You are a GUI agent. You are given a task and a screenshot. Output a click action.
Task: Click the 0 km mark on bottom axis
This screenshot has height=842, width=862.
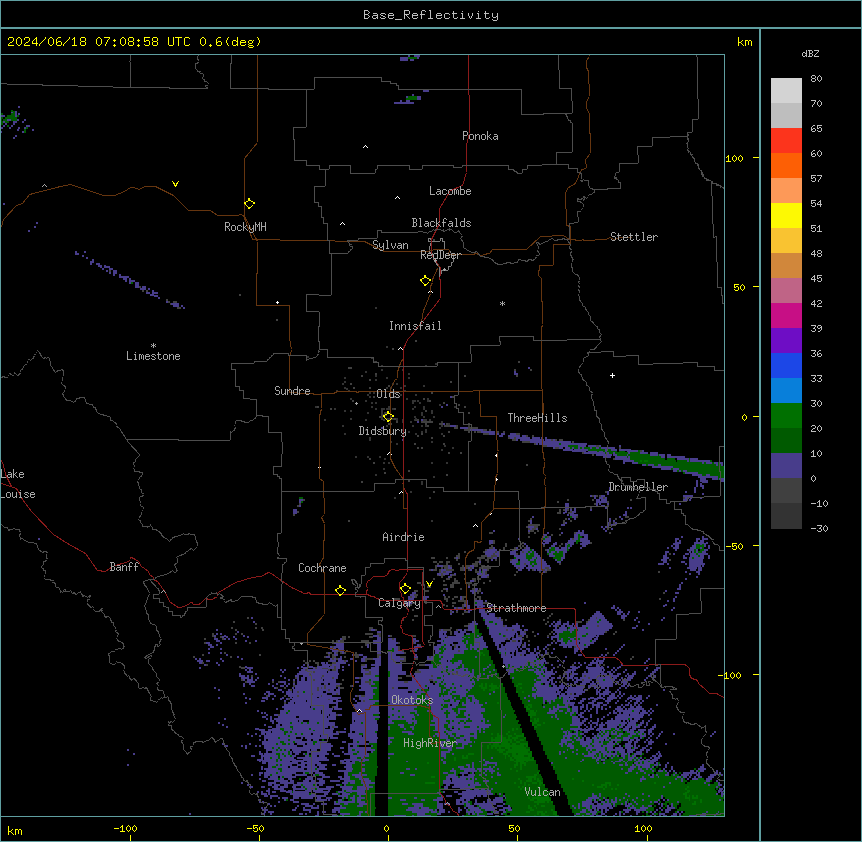(386, 828)
